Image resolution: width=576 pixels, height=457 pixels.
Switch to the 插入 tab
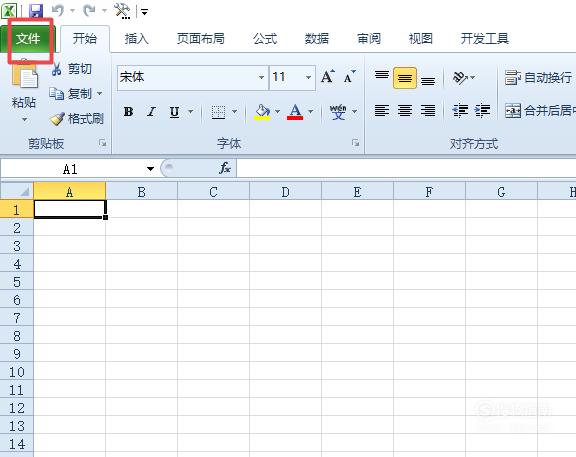click(136, 39)
